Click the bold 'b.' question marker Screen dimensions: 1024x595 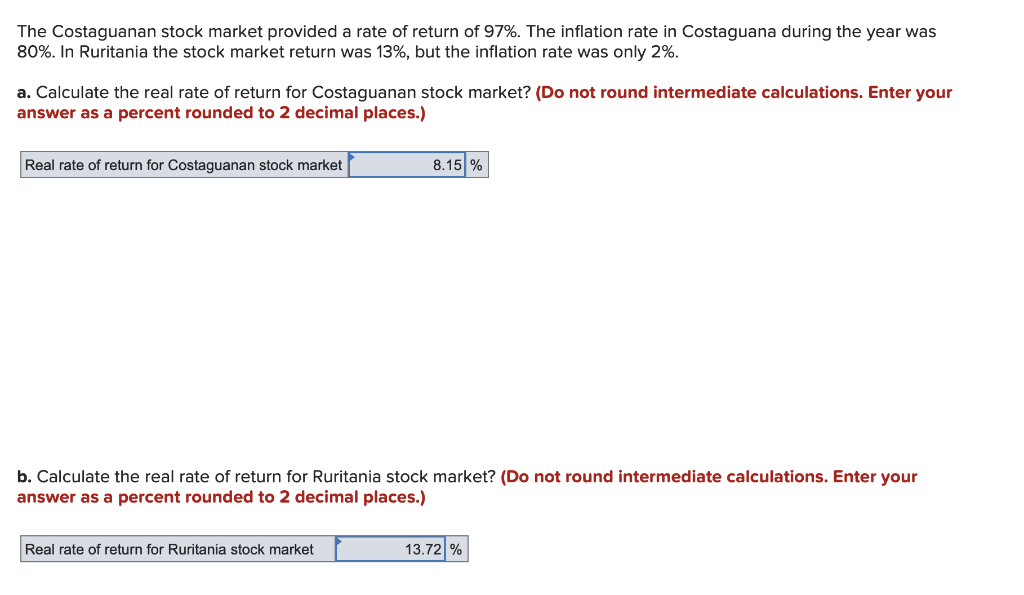click(24, 477)
